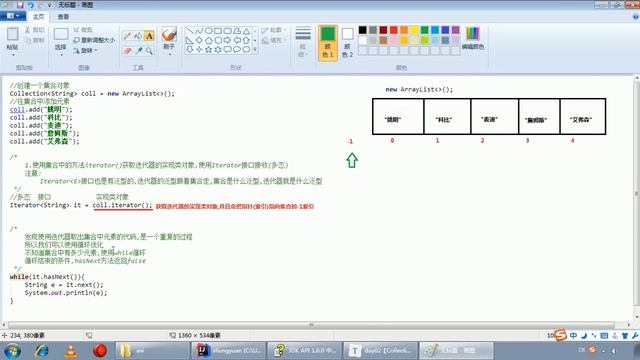Image resolution: width=640 pixels, height=360 pixels.
Task: Click the Resize (重新调整大小) button
Action: click(x=94, y=40)
